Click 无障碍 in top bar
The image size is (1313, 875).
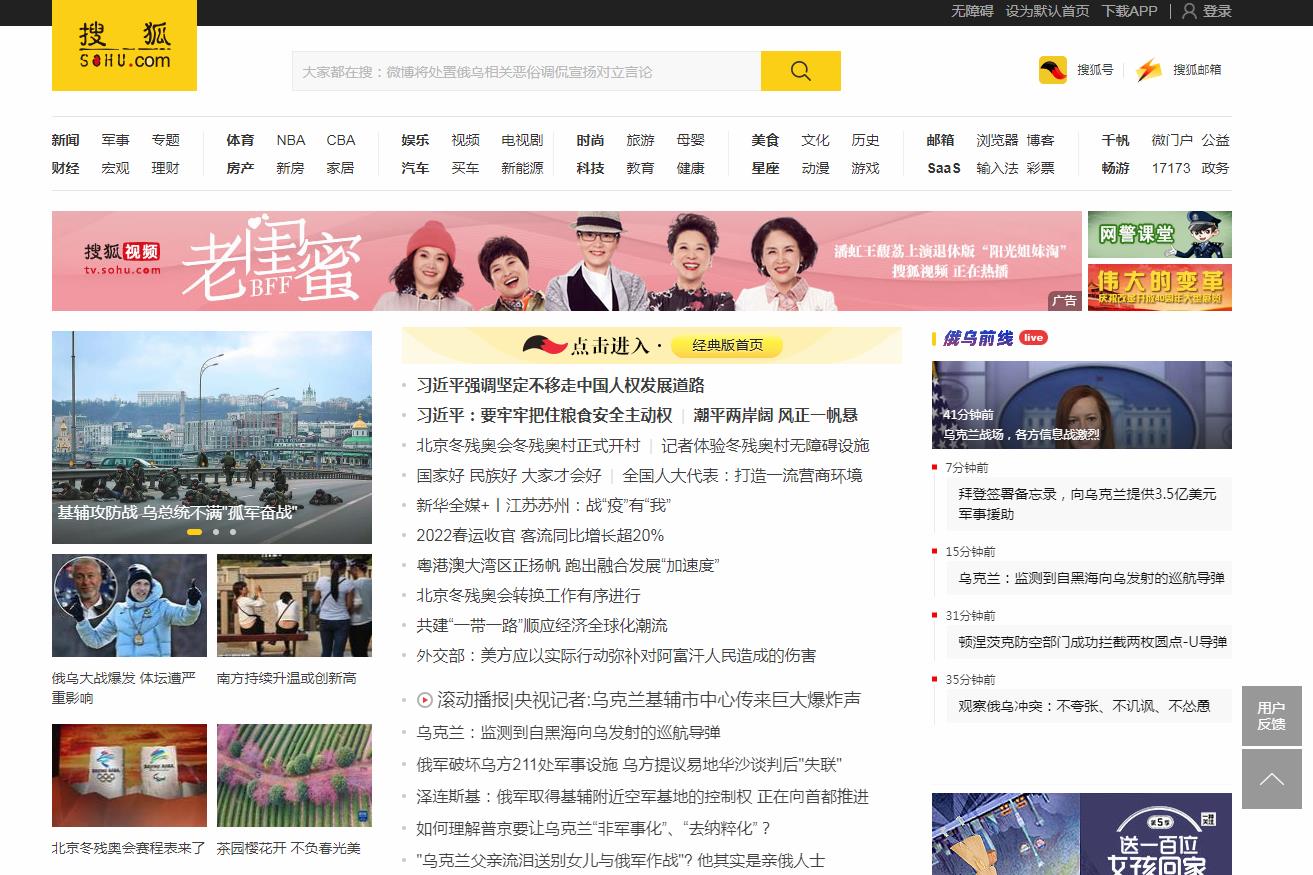coord(972,11)
